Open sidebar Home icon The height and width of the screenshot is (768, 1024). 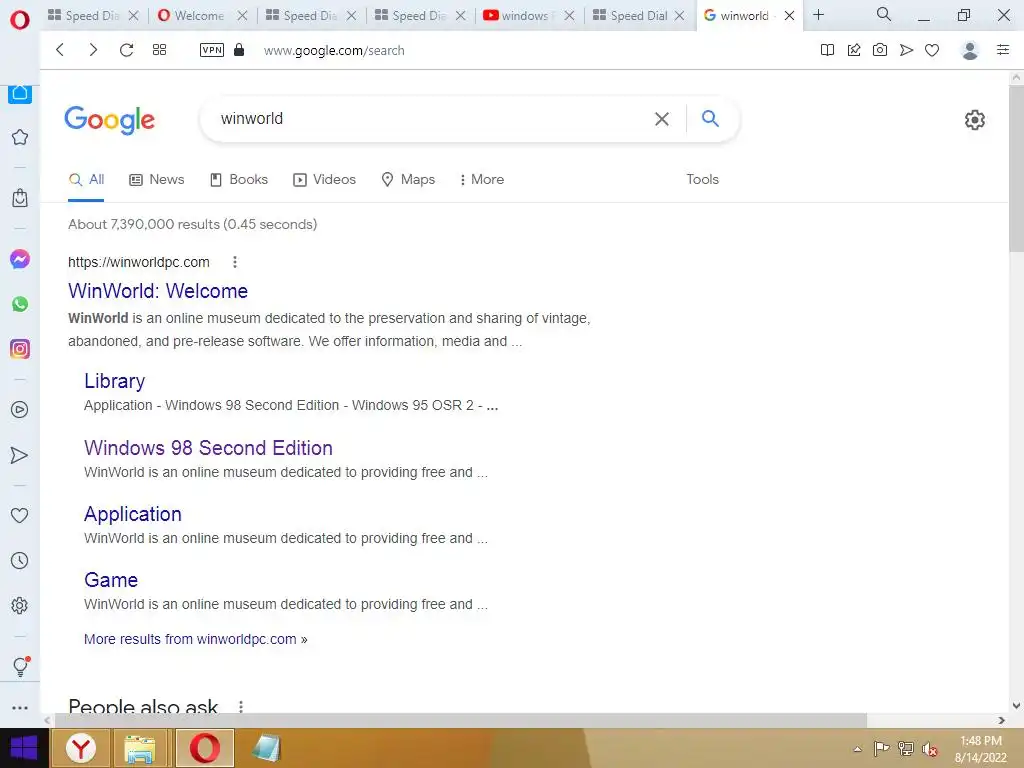click(20, 93)
